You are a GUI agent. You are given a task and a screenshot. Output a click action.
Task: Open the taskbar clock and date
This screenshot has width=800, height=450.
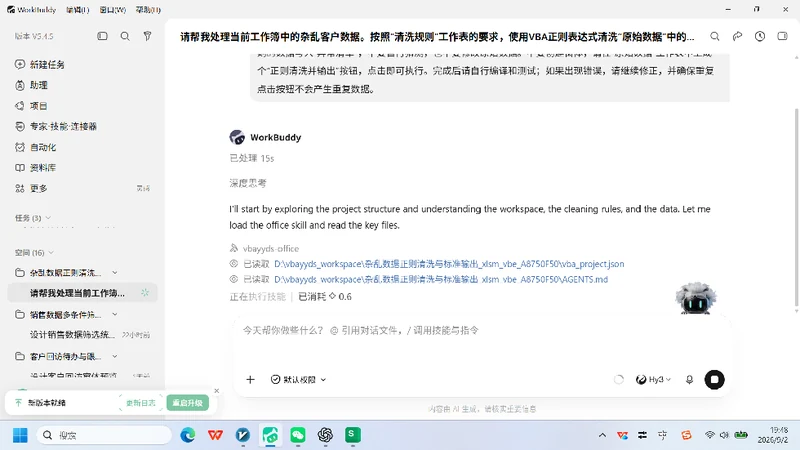[x=772, y=435]
